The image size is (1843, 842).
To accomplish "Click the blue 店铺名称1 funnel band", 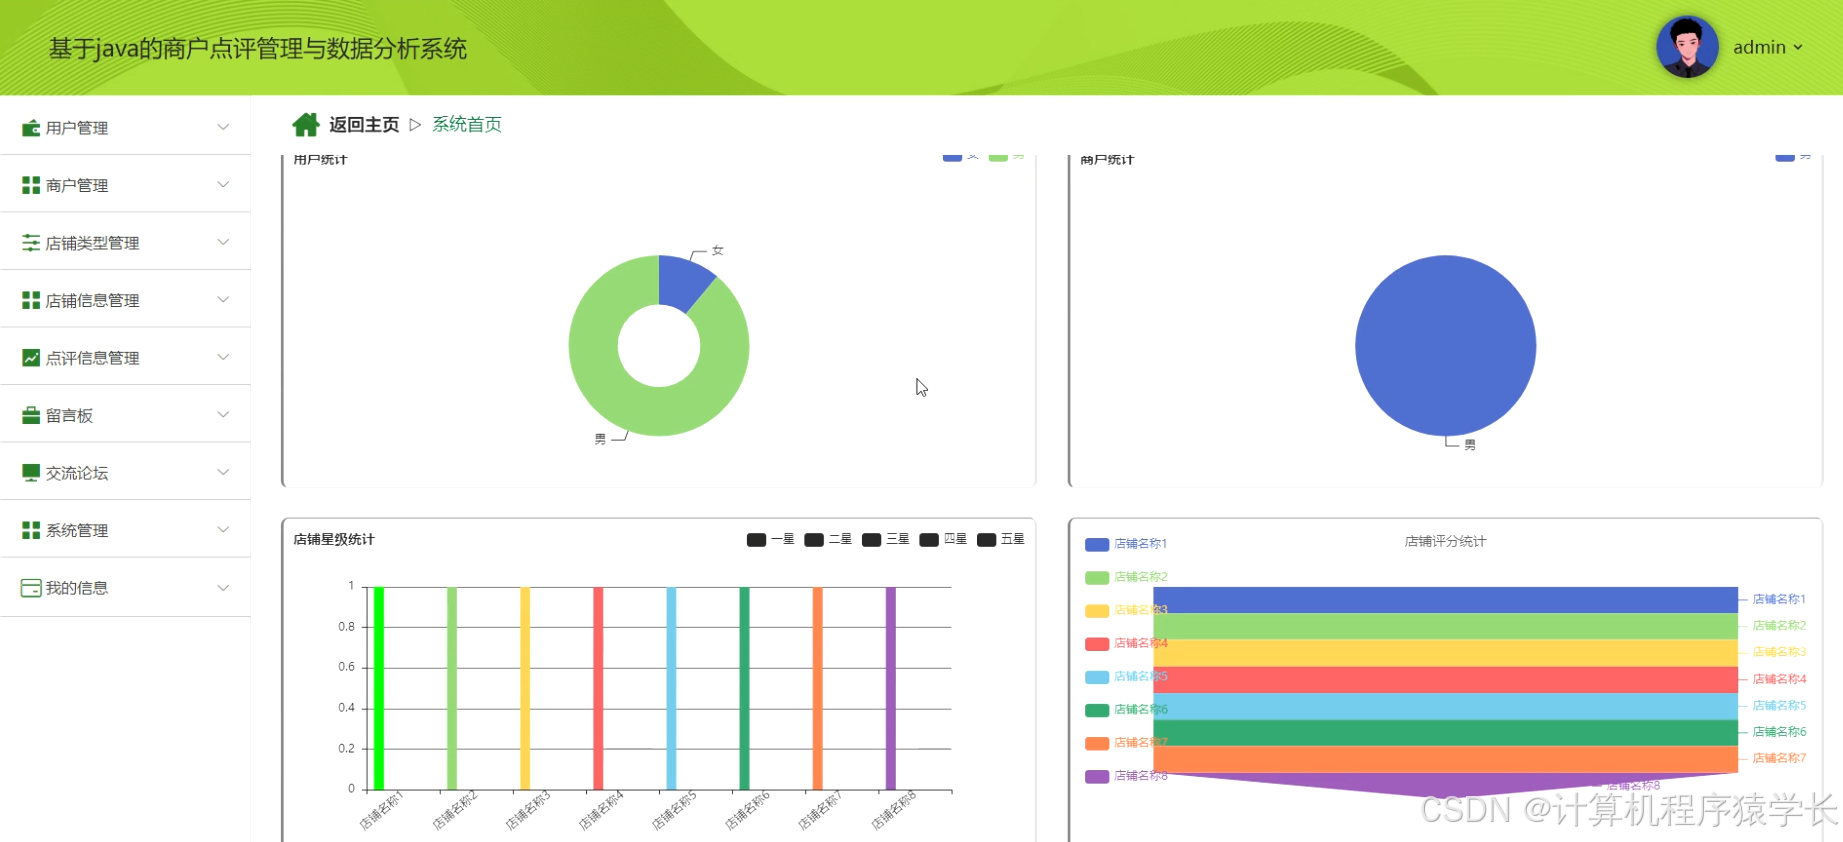I will pyautogui.click(x=1445, y=600).
